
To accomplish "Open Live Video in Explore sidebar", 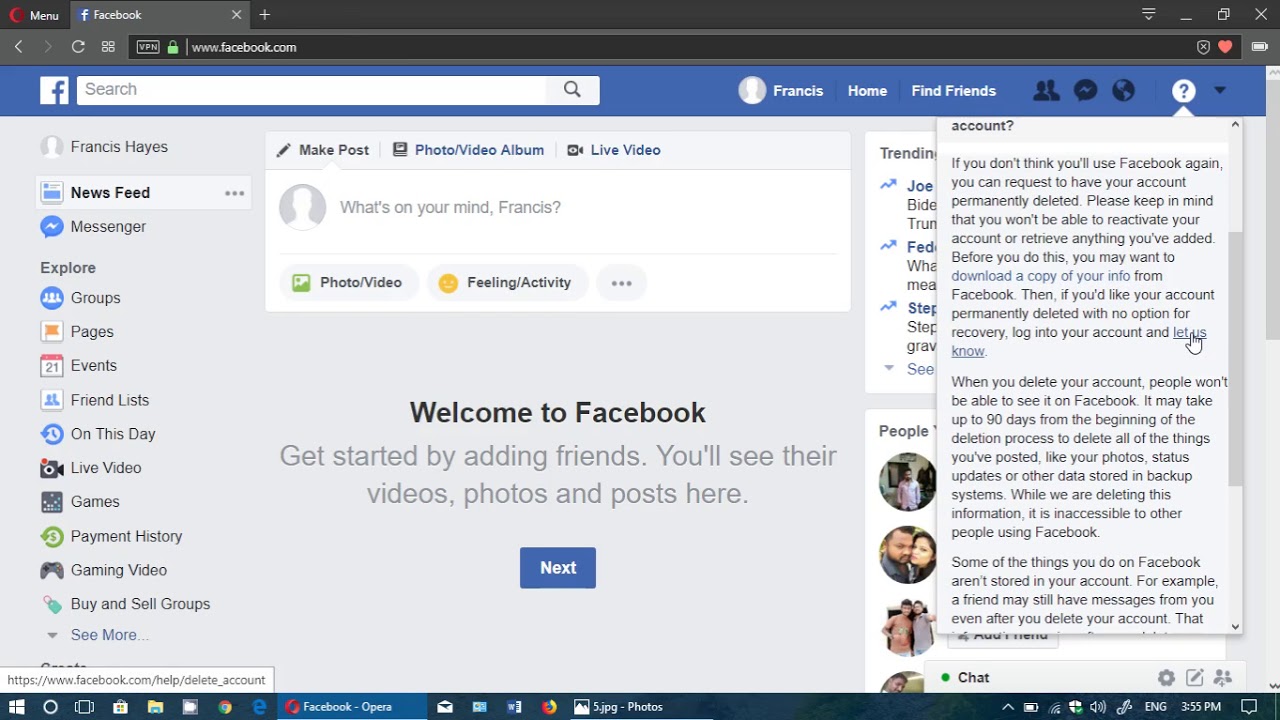I will click(105, 468).
